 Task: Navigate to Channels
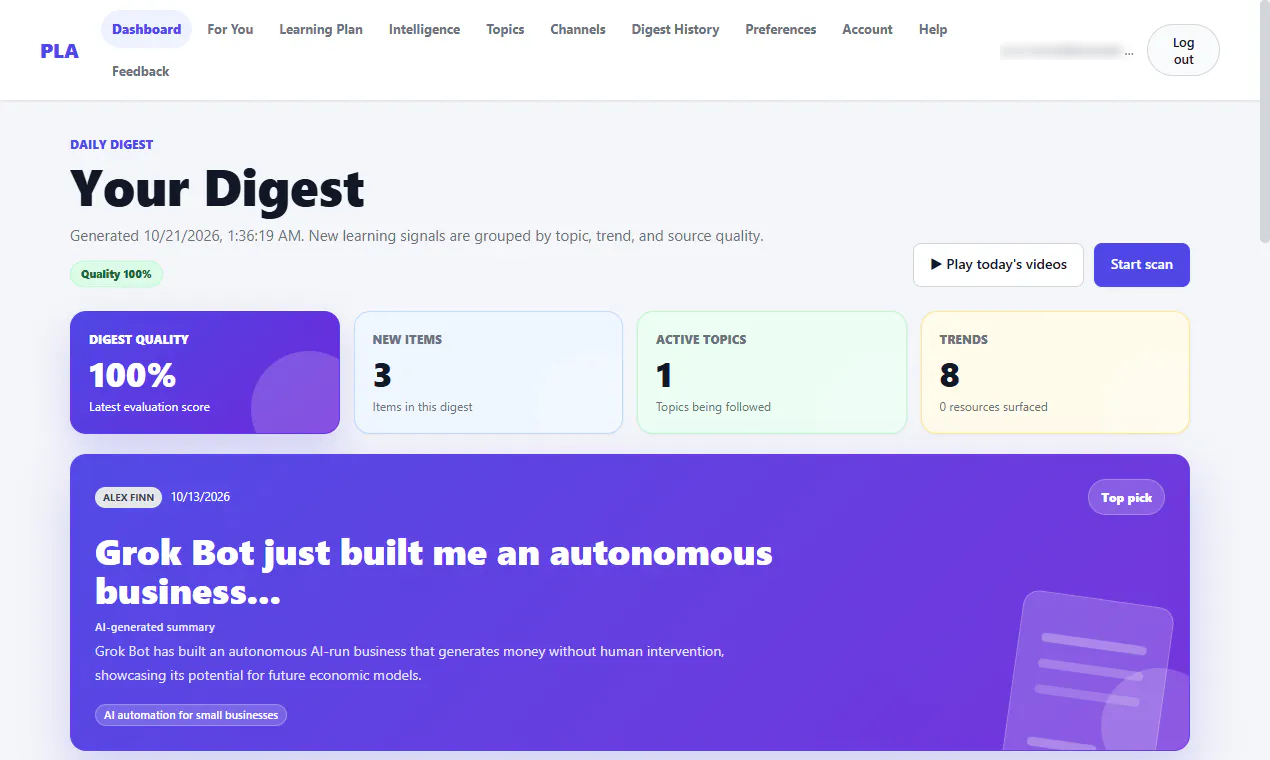pos(578,29)
